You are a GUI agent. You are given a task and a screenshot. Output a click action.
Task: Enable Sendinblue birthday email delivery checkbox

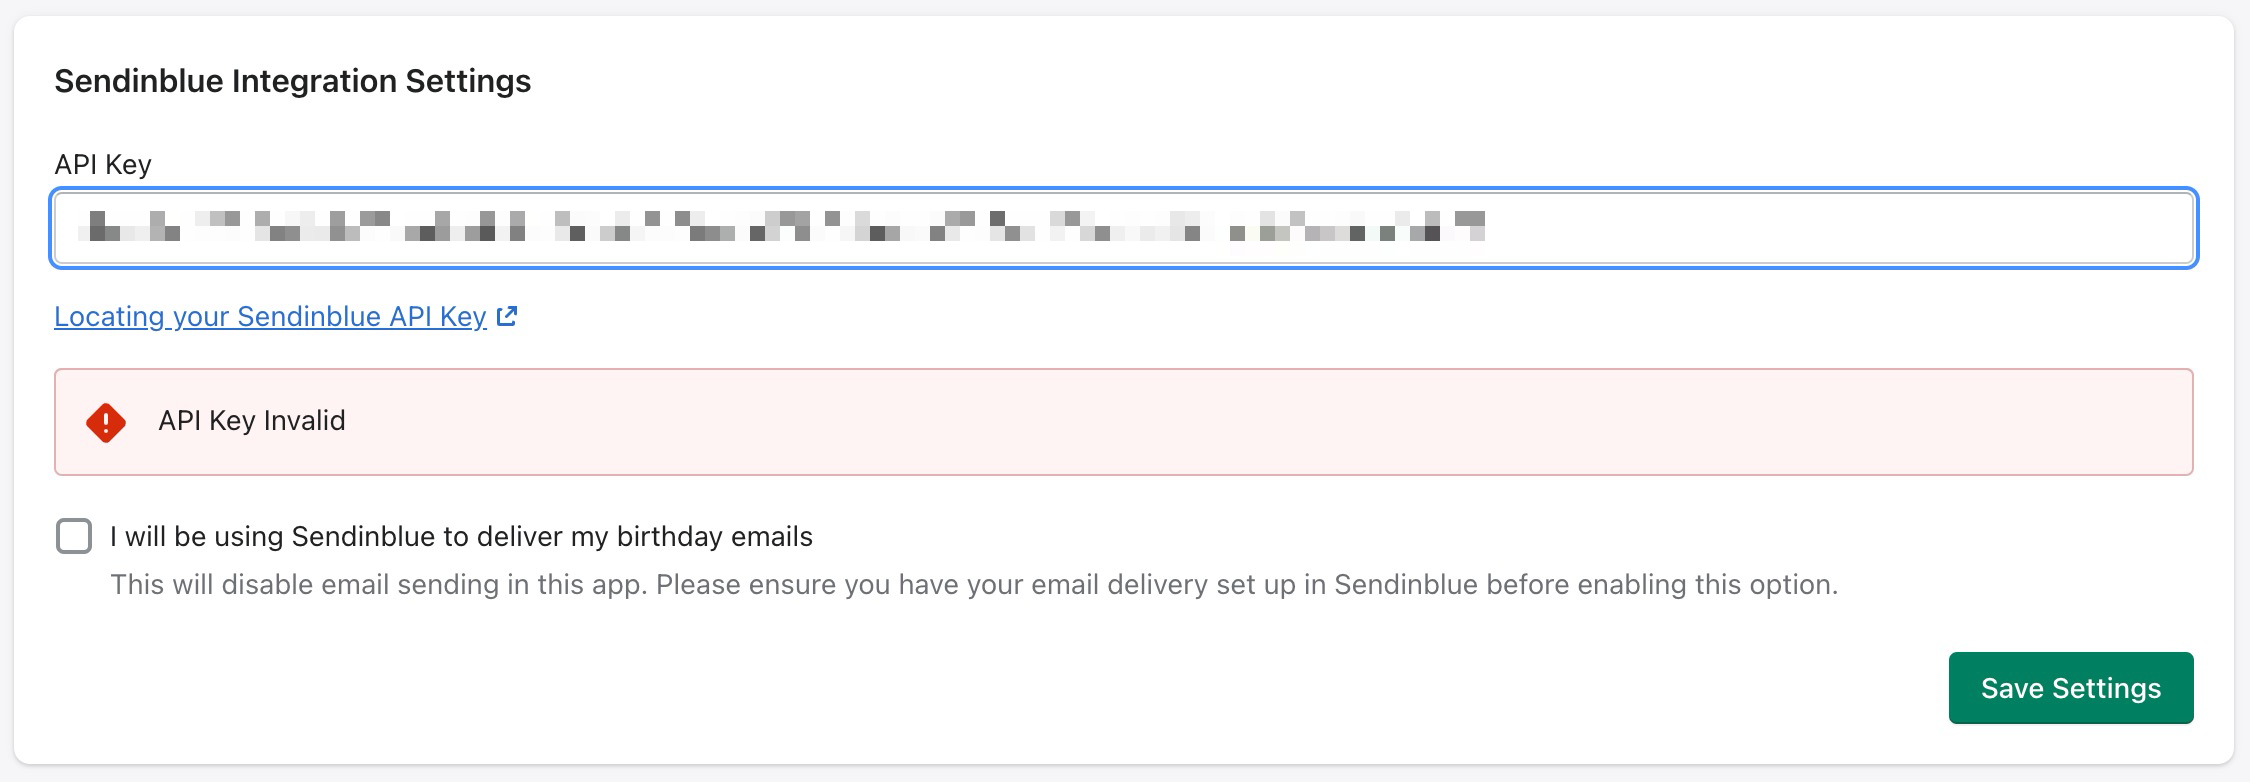pos(74,536)
